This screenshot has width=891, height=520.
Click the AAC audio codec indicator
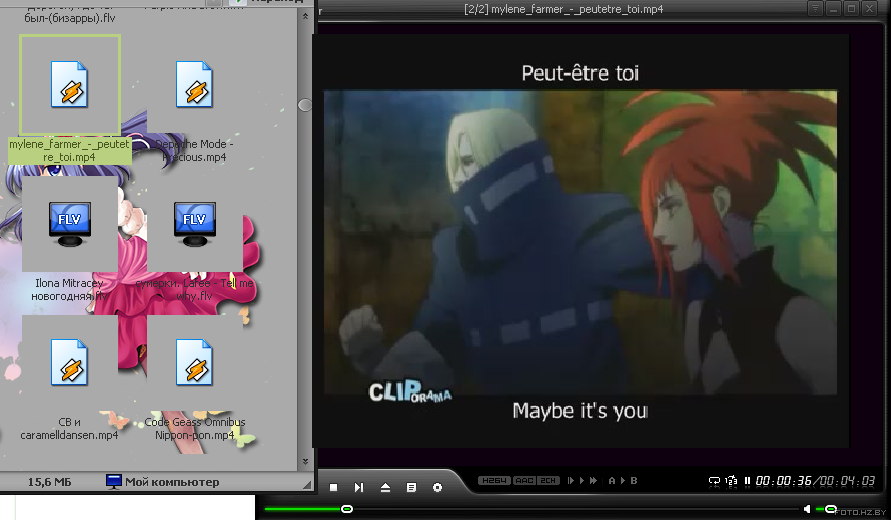click(x=524, y=481)
